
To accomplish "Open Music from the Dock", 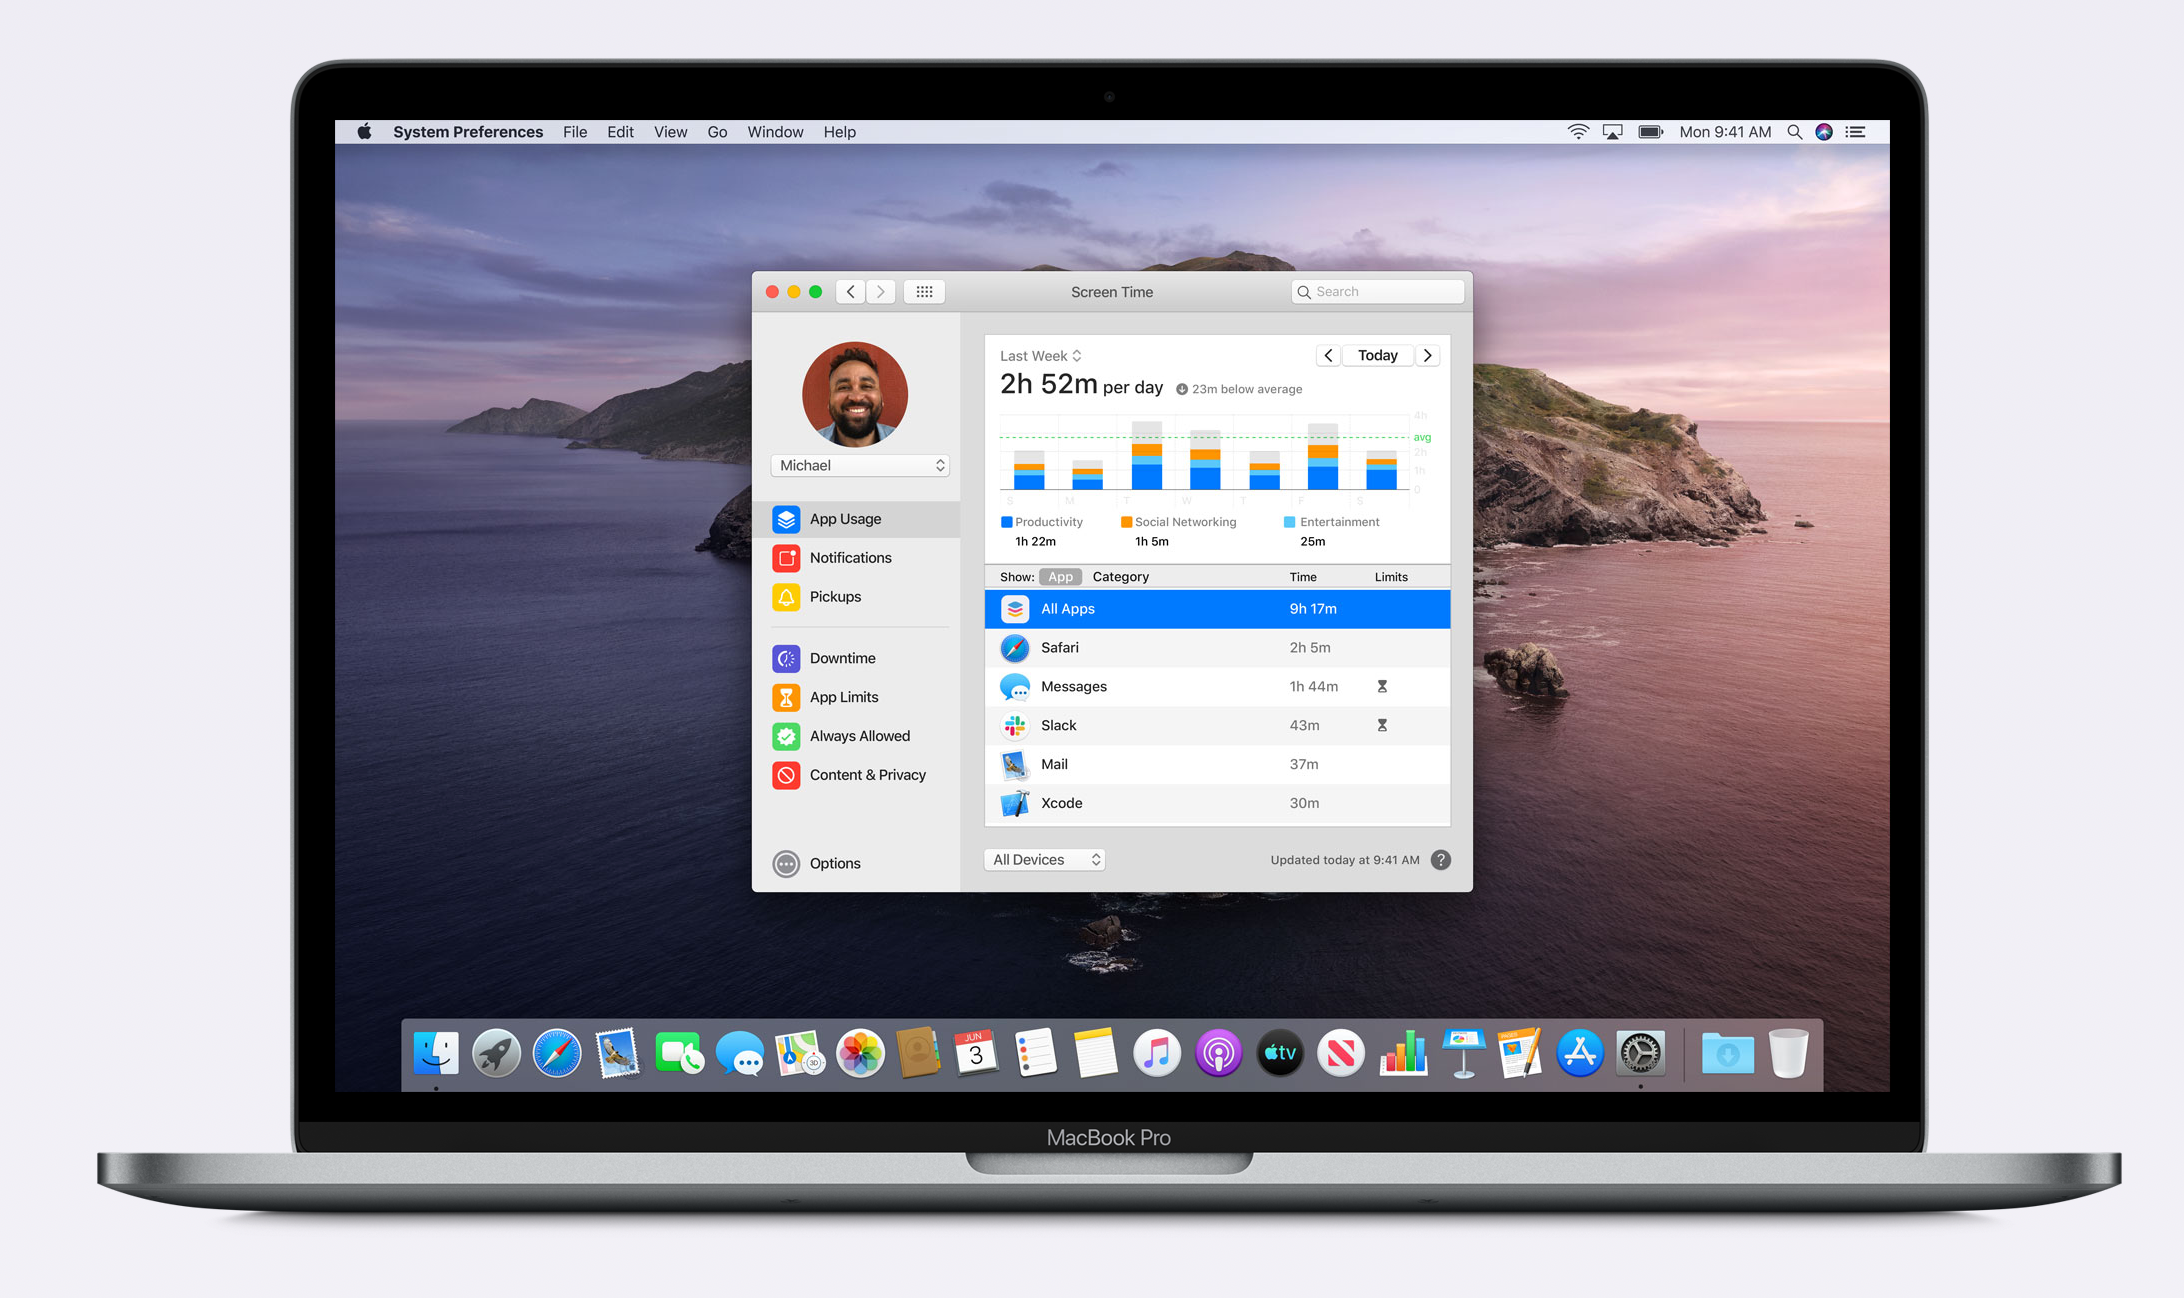I will tap(1157, 1053).
